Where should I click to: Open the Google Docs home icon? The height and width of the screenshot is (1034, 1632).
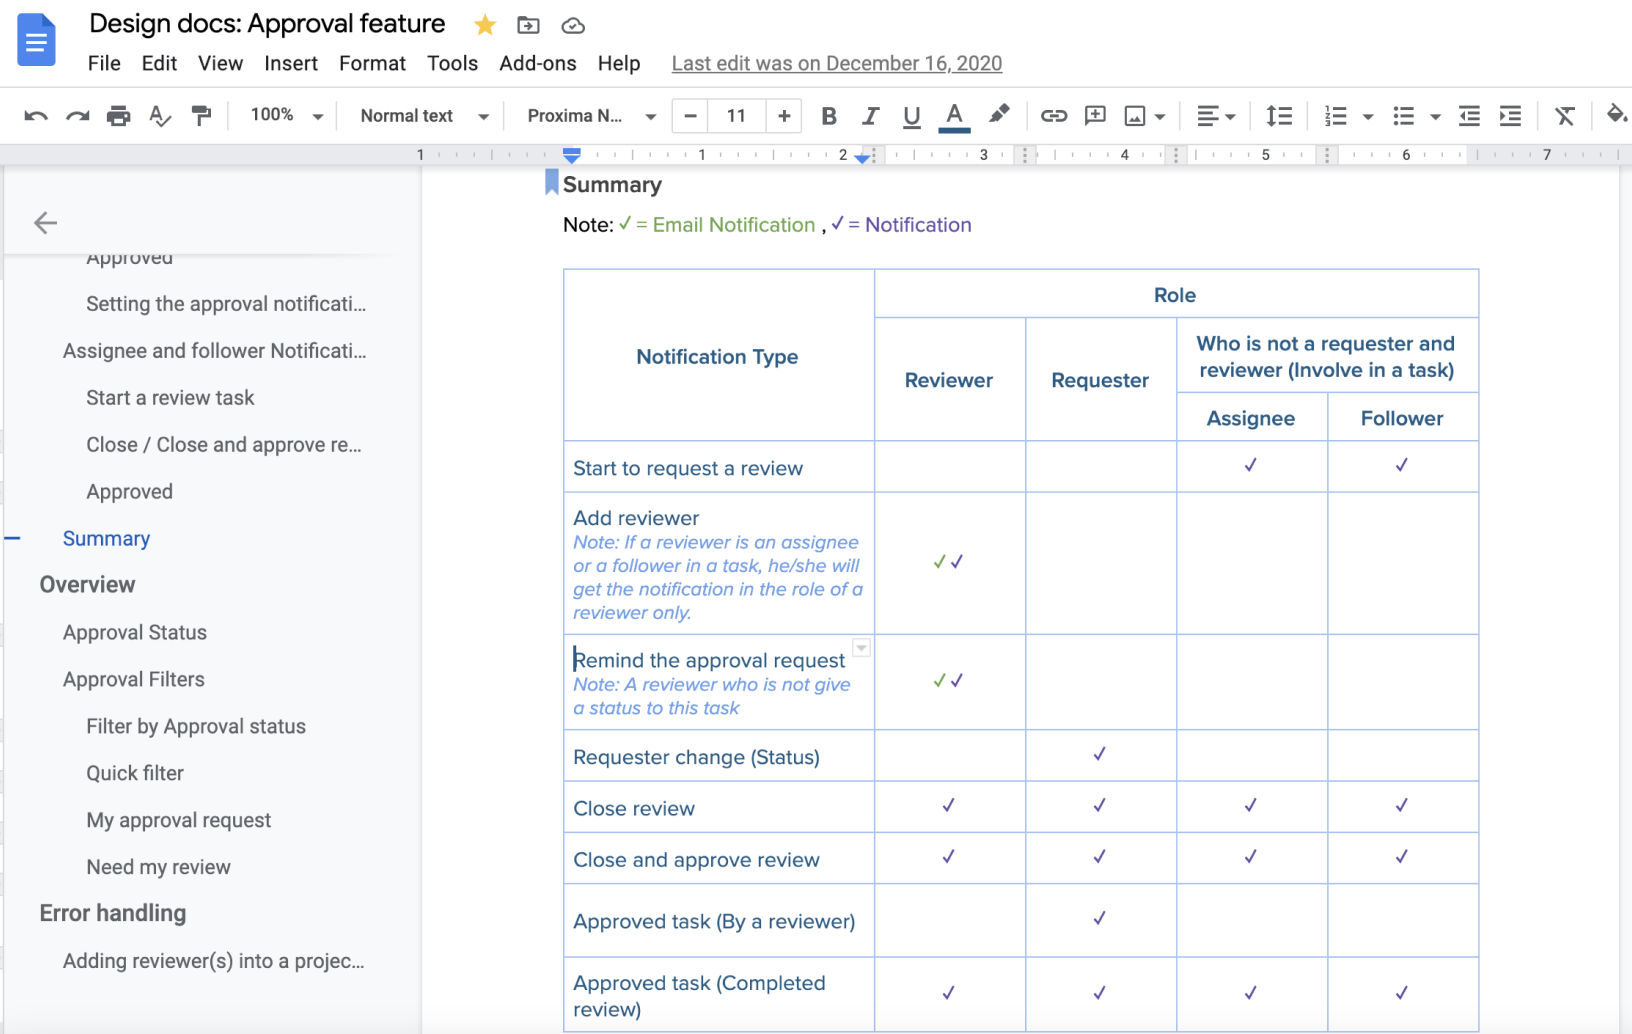36,40
